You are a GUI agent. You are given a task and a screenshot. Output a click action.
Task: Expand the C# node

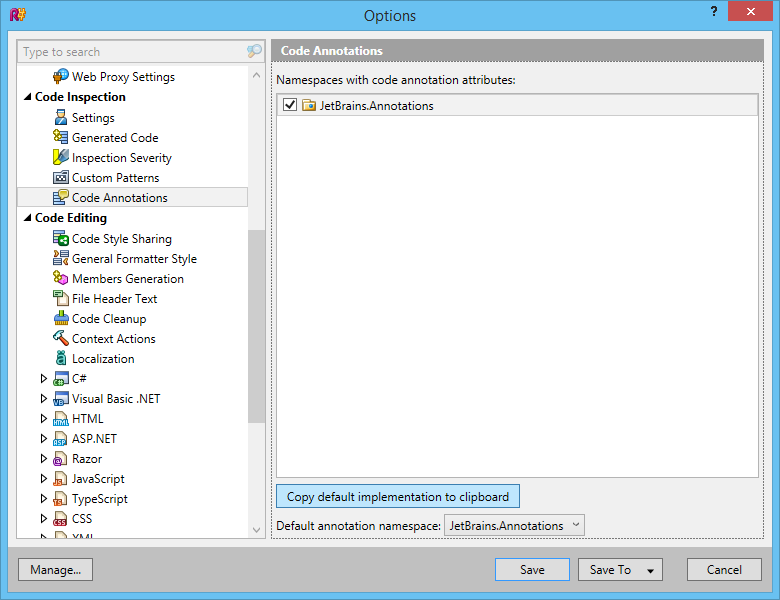click(44, 379)
